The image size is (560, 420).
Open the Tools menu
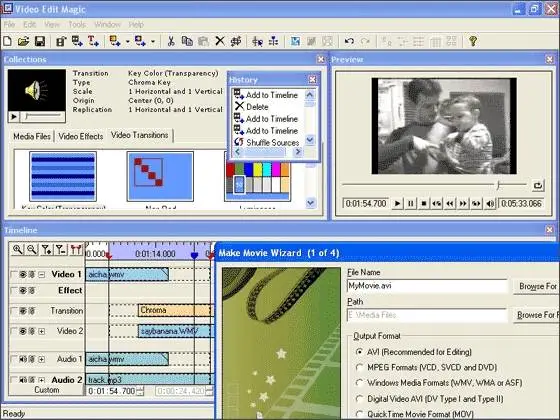[77, 24]
